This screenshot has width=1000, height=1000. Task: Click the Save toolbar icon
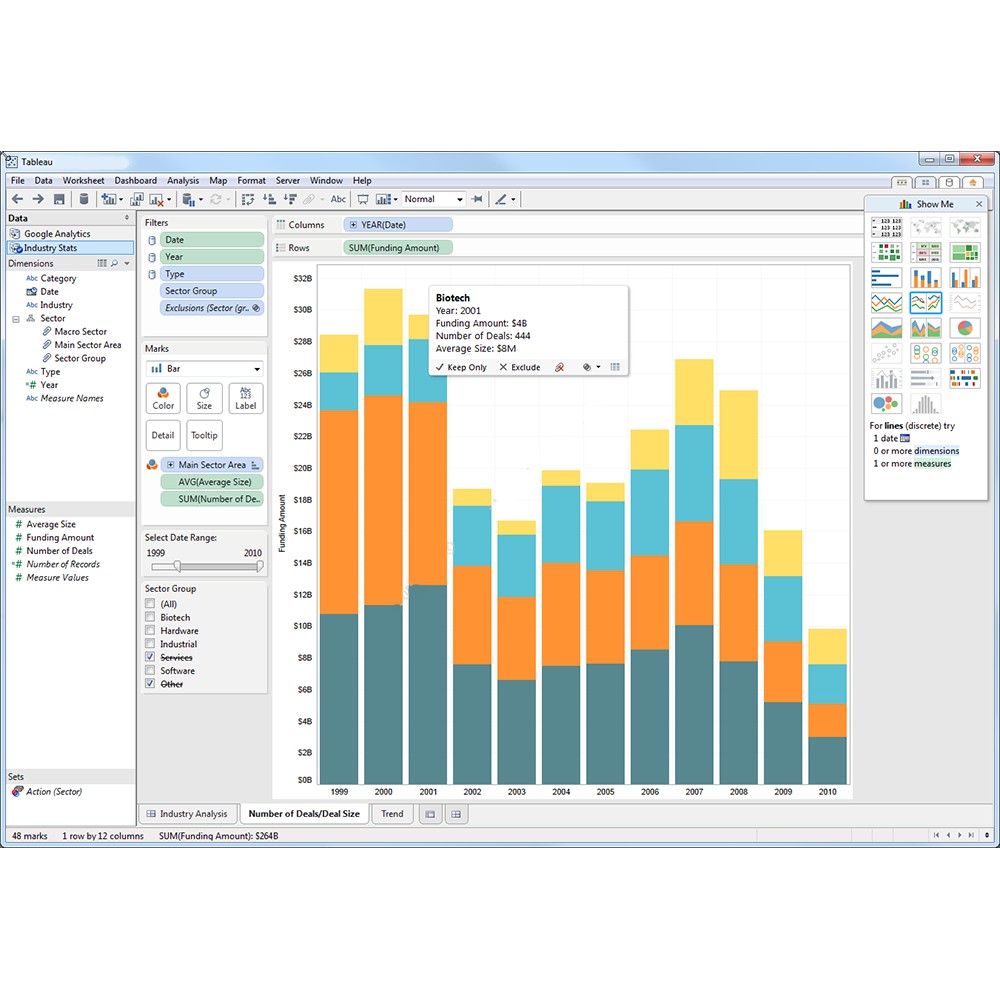pos(59,199)
